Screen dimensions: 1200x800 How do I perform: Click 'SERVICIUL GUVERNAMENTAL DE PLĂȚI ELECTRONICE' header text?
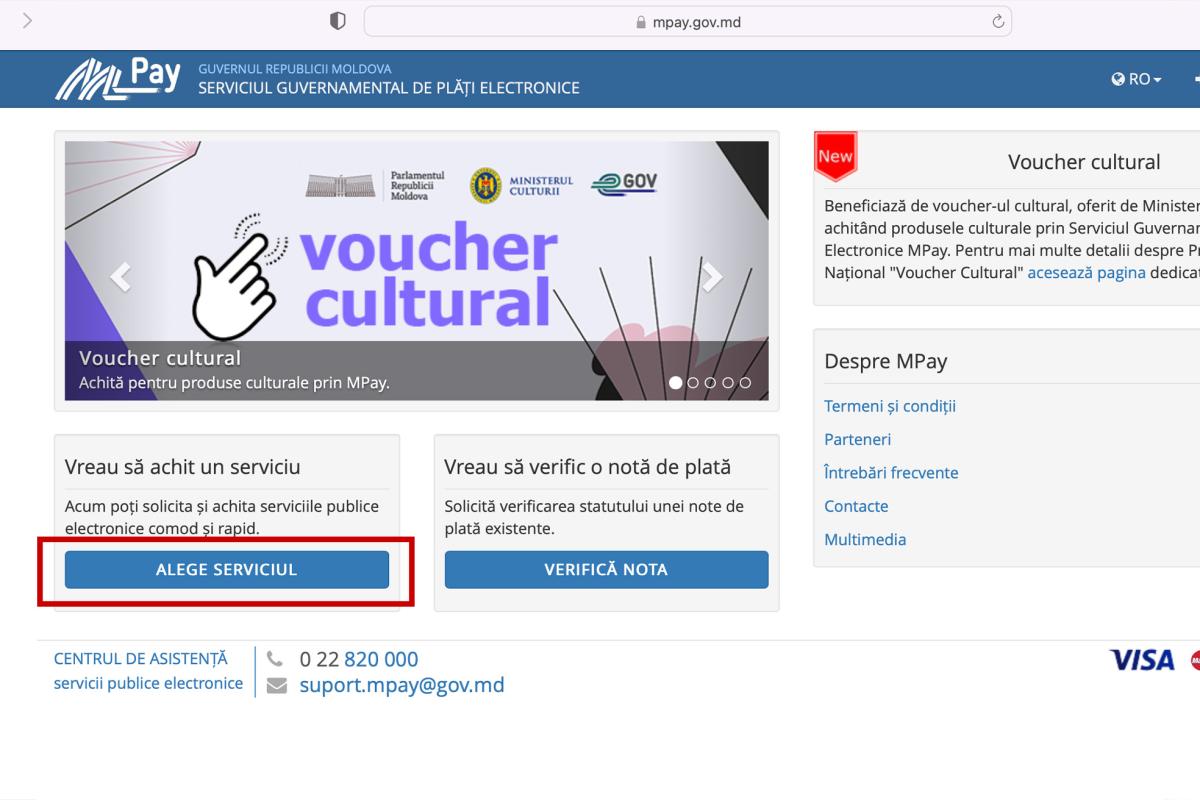(x=389, y=88)
